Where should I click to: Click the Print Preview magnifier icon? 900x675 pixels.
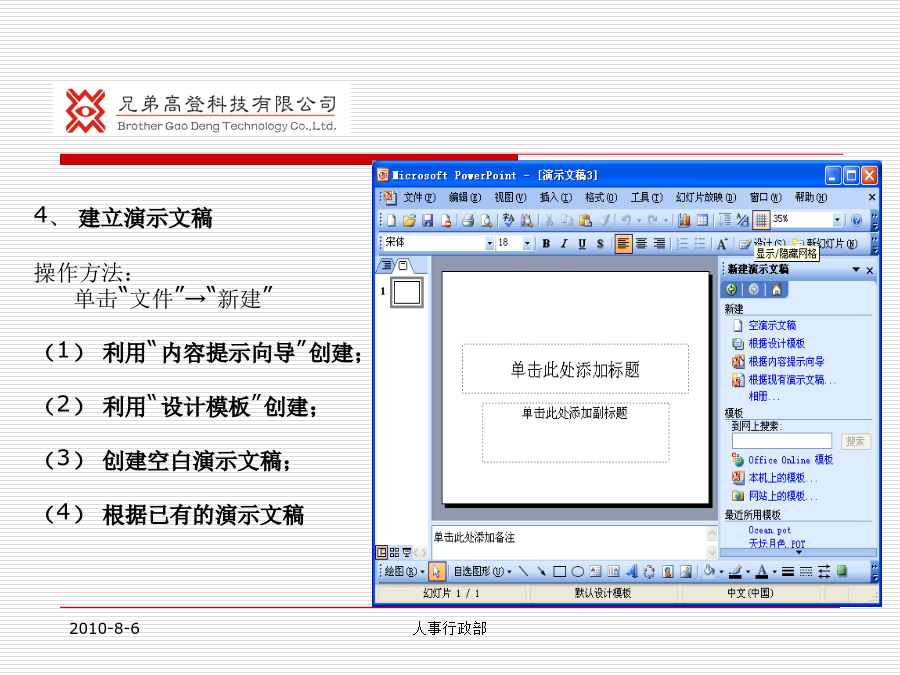pyautogui.click(x=486, y=220)
